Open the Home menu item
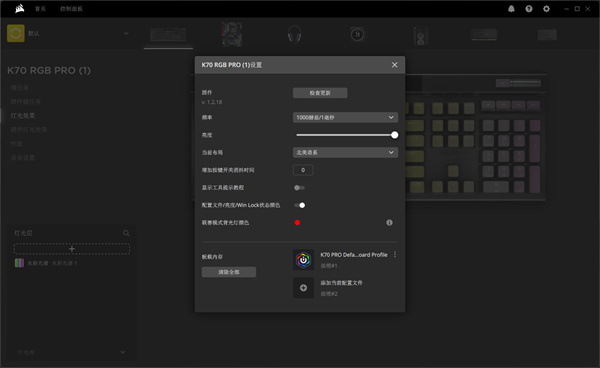Image resolution: width=600 pixels, height=368 pixels. tap(40, 9)
